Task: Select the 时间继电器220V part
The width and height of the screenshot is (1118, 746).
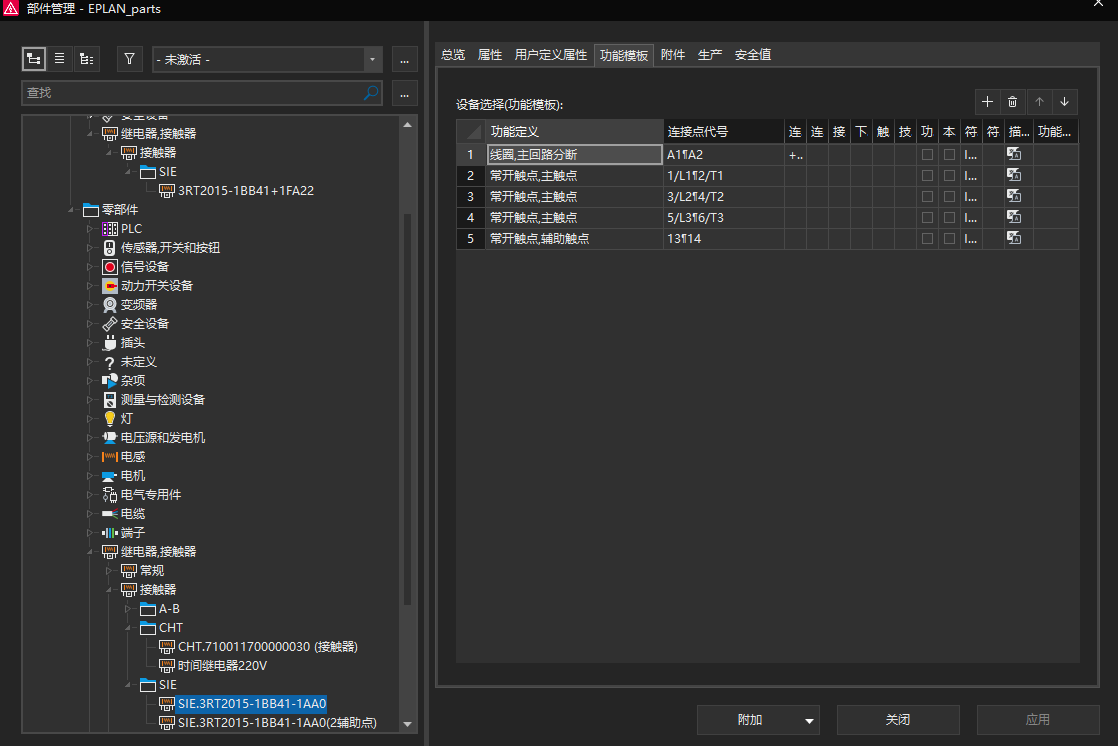Action: [x=222, y=666]
